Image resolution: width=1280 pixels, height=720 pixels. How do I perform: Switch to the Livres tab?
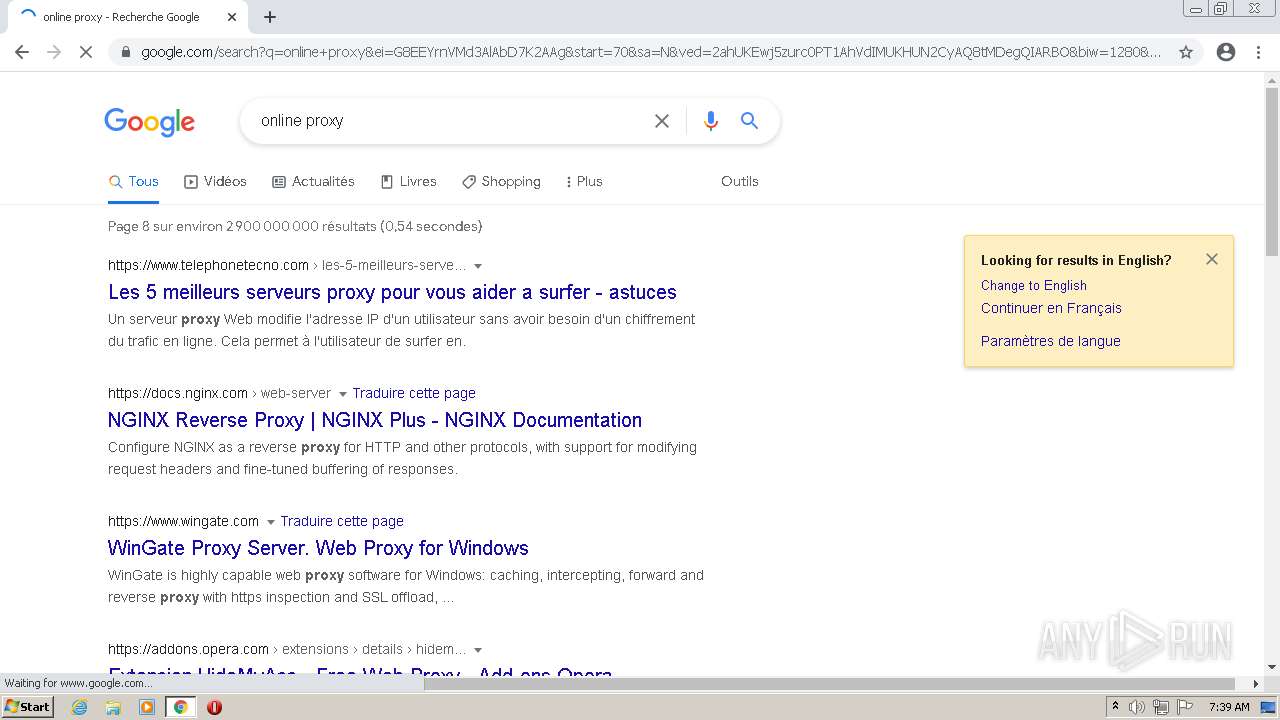point(408,181)
